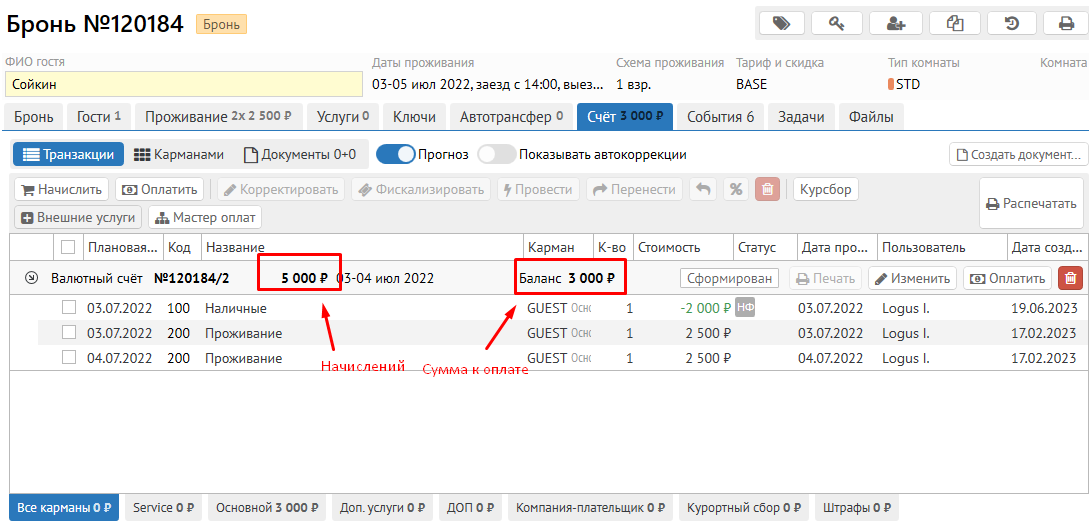Click the percent discount icon
This screenshot has width=1089, height=523.
pos(736,189)
